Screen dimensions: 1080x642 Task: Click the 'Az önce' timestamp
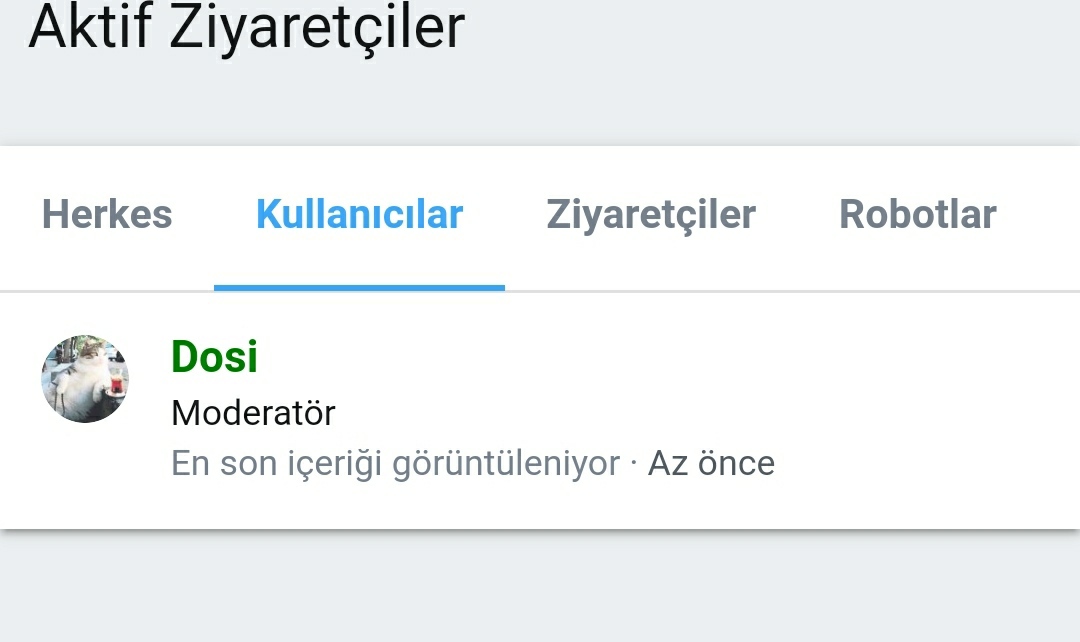click(711, 463)
